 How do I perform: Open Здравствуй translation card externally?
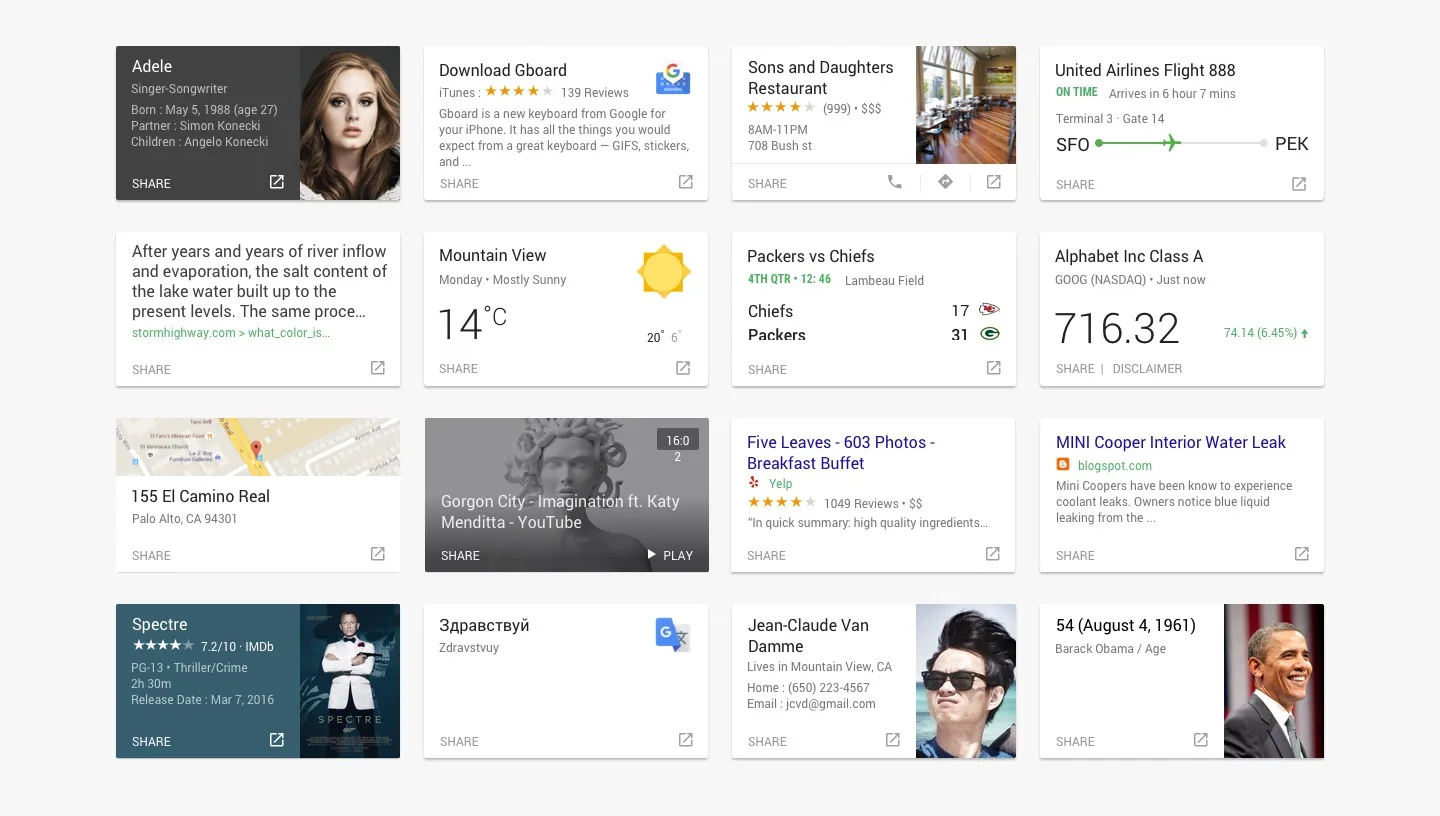click(x=686, y=740)
